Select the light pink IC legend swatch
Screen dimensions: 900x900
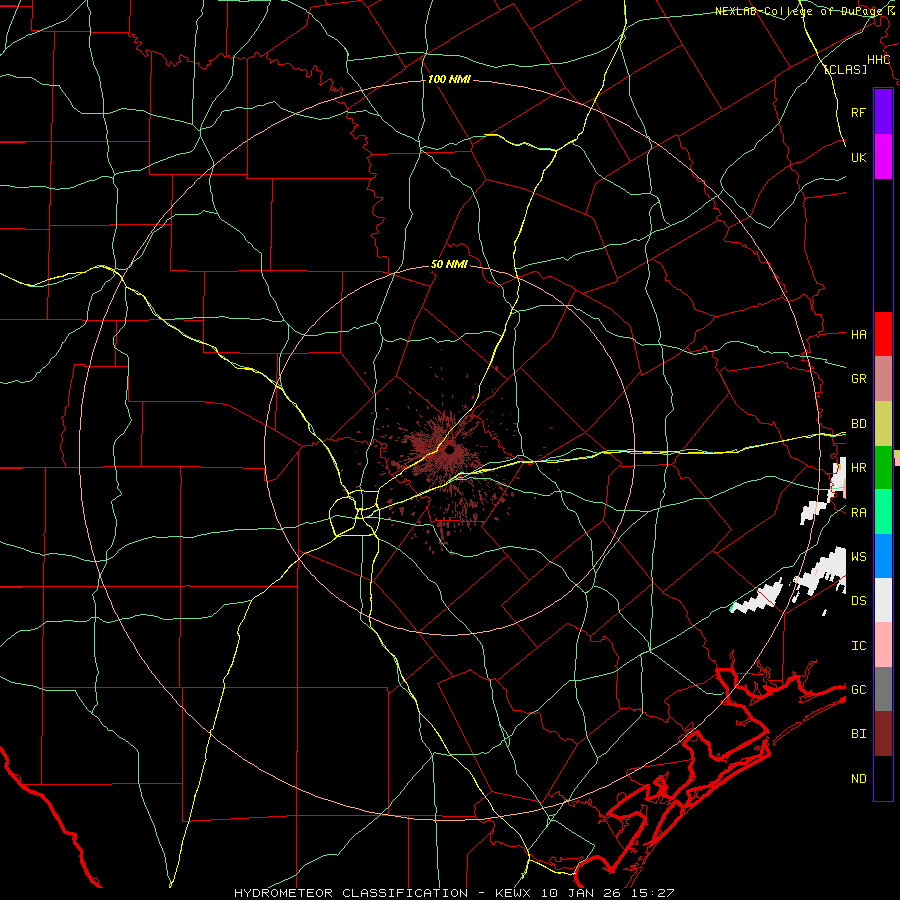point(883,645)
